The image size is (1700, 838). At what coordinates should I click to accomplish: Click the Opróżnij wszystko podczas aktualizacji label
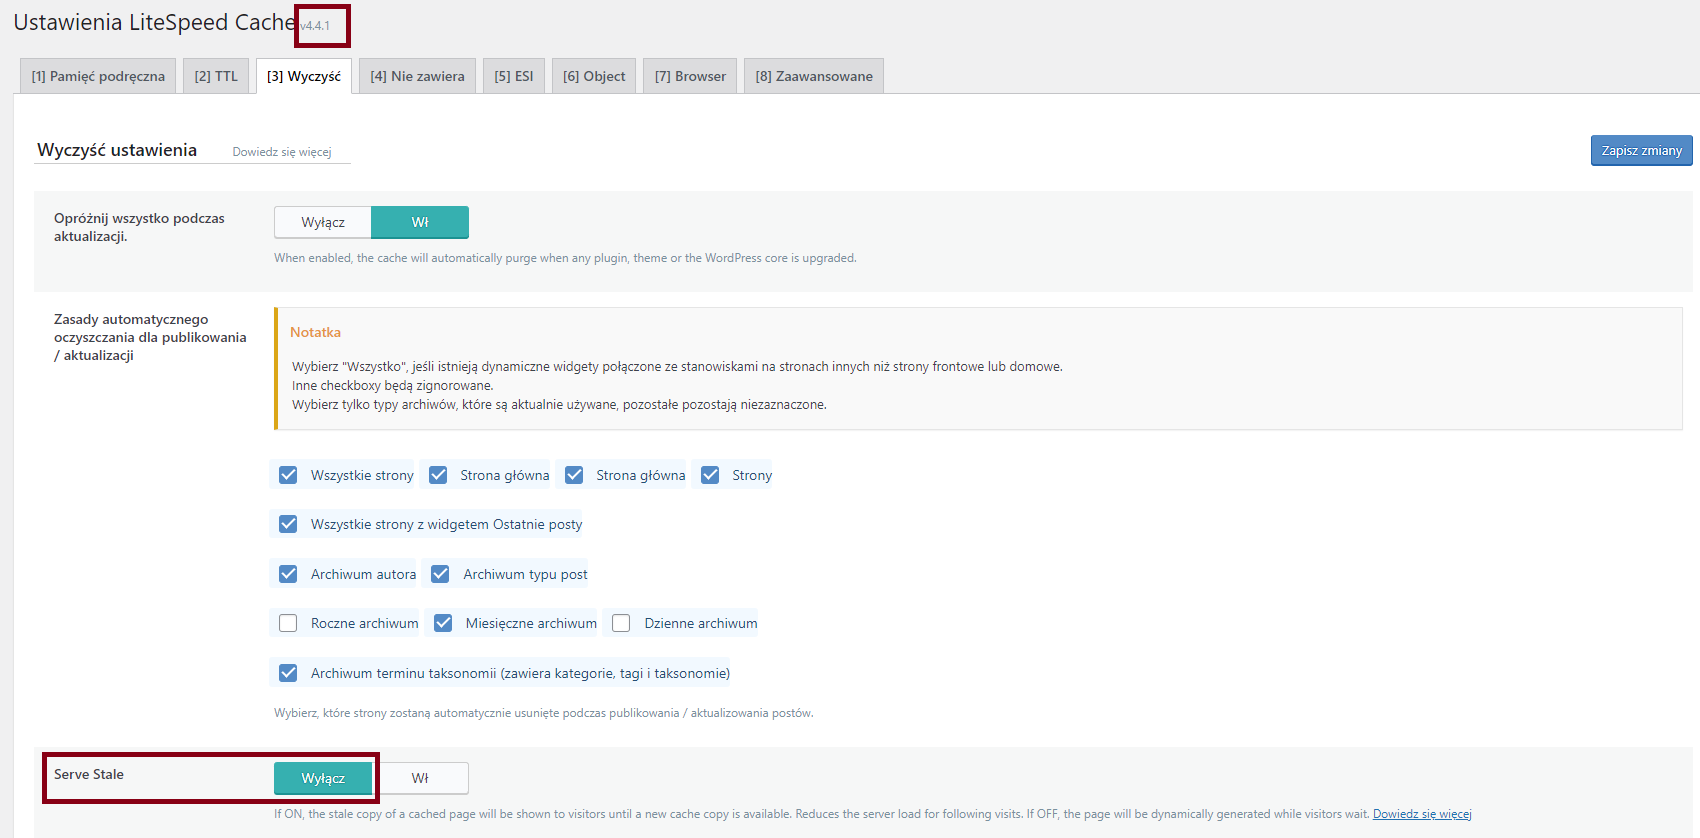139,227
